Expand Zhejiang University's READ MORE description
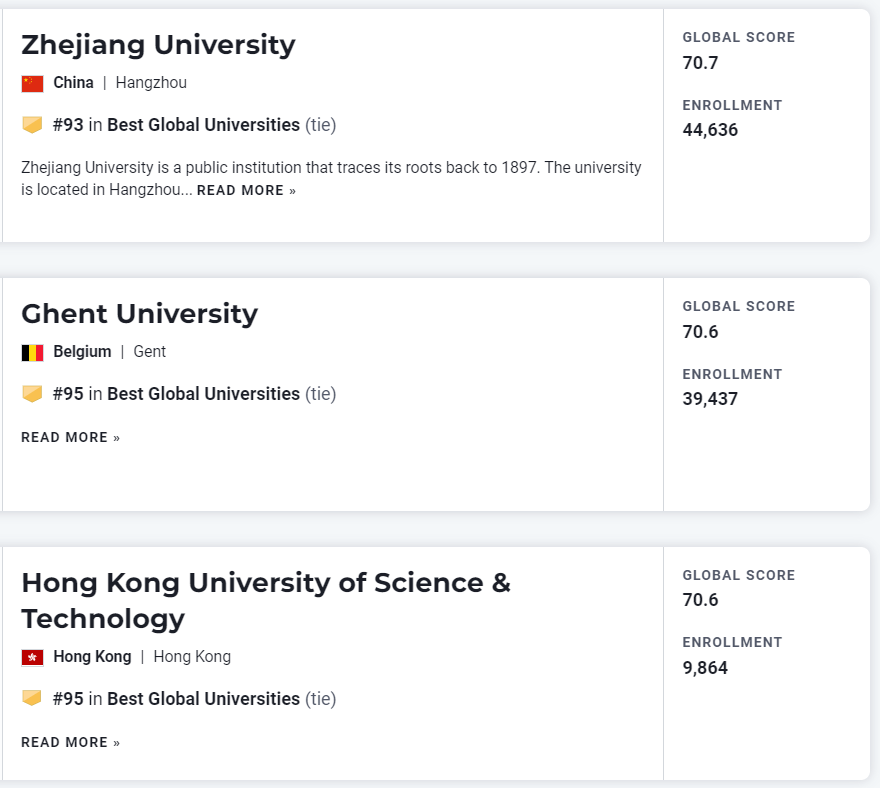Image resolution: width=880 pixels, height=788 pixels. click(246, 190)
